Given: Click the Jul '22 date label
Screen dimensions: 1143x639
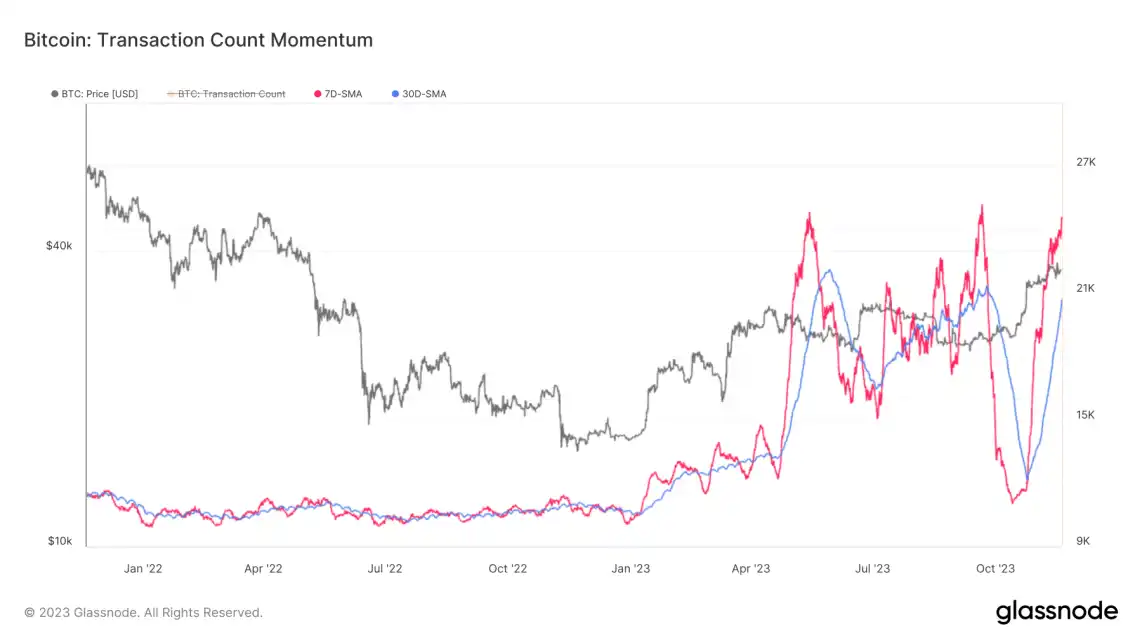Looking at the screenshot, I should click(385, 569).
